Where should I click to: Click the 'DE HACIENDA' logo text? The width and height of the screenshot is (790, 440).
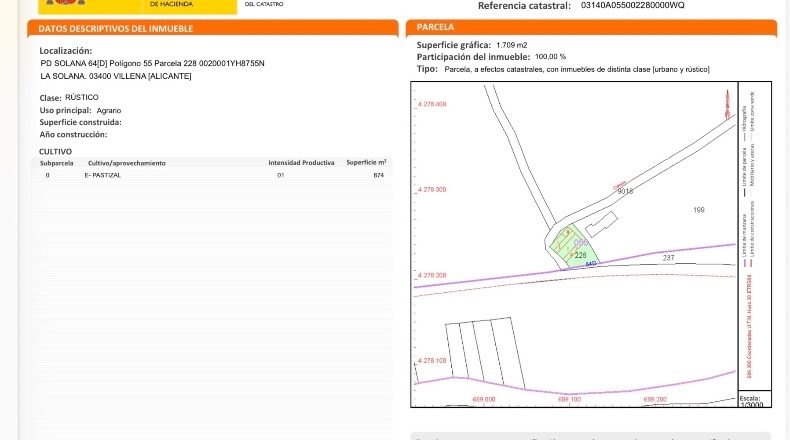[171, 4]
